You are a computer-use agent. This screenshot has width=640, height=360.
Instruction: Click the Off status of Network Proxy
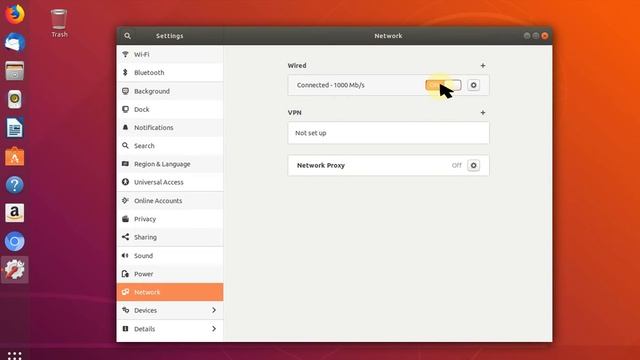click(456, 165)
